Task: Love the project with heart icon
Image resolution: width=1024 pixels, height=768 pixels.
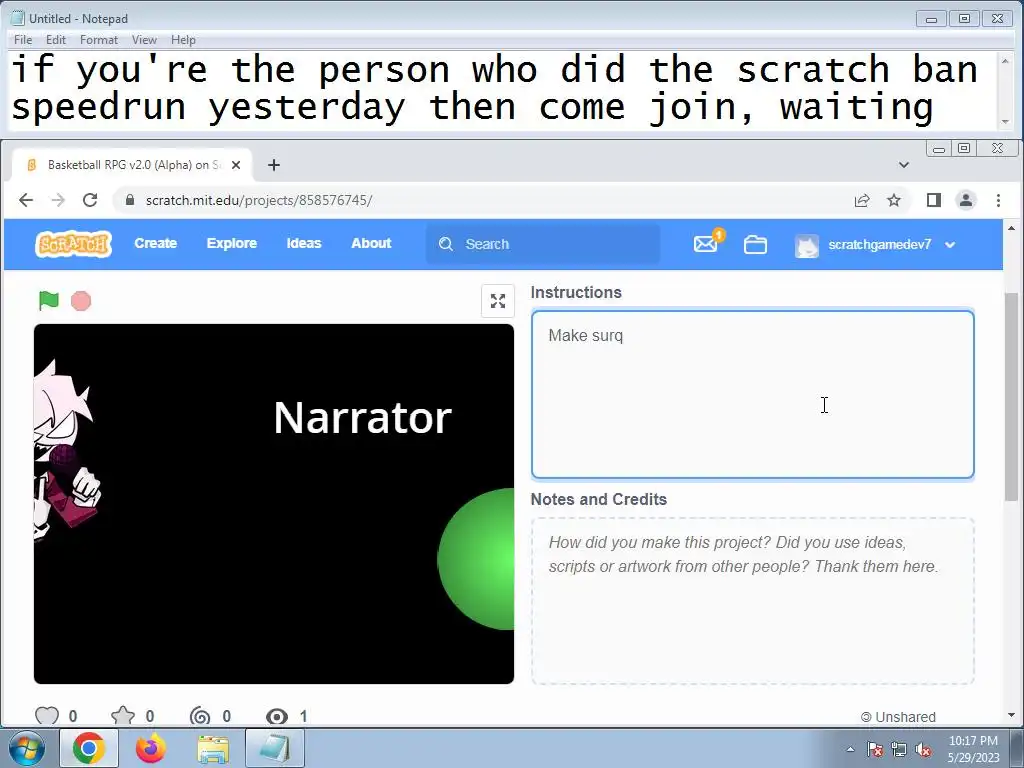Action: (x=47, y=716)
